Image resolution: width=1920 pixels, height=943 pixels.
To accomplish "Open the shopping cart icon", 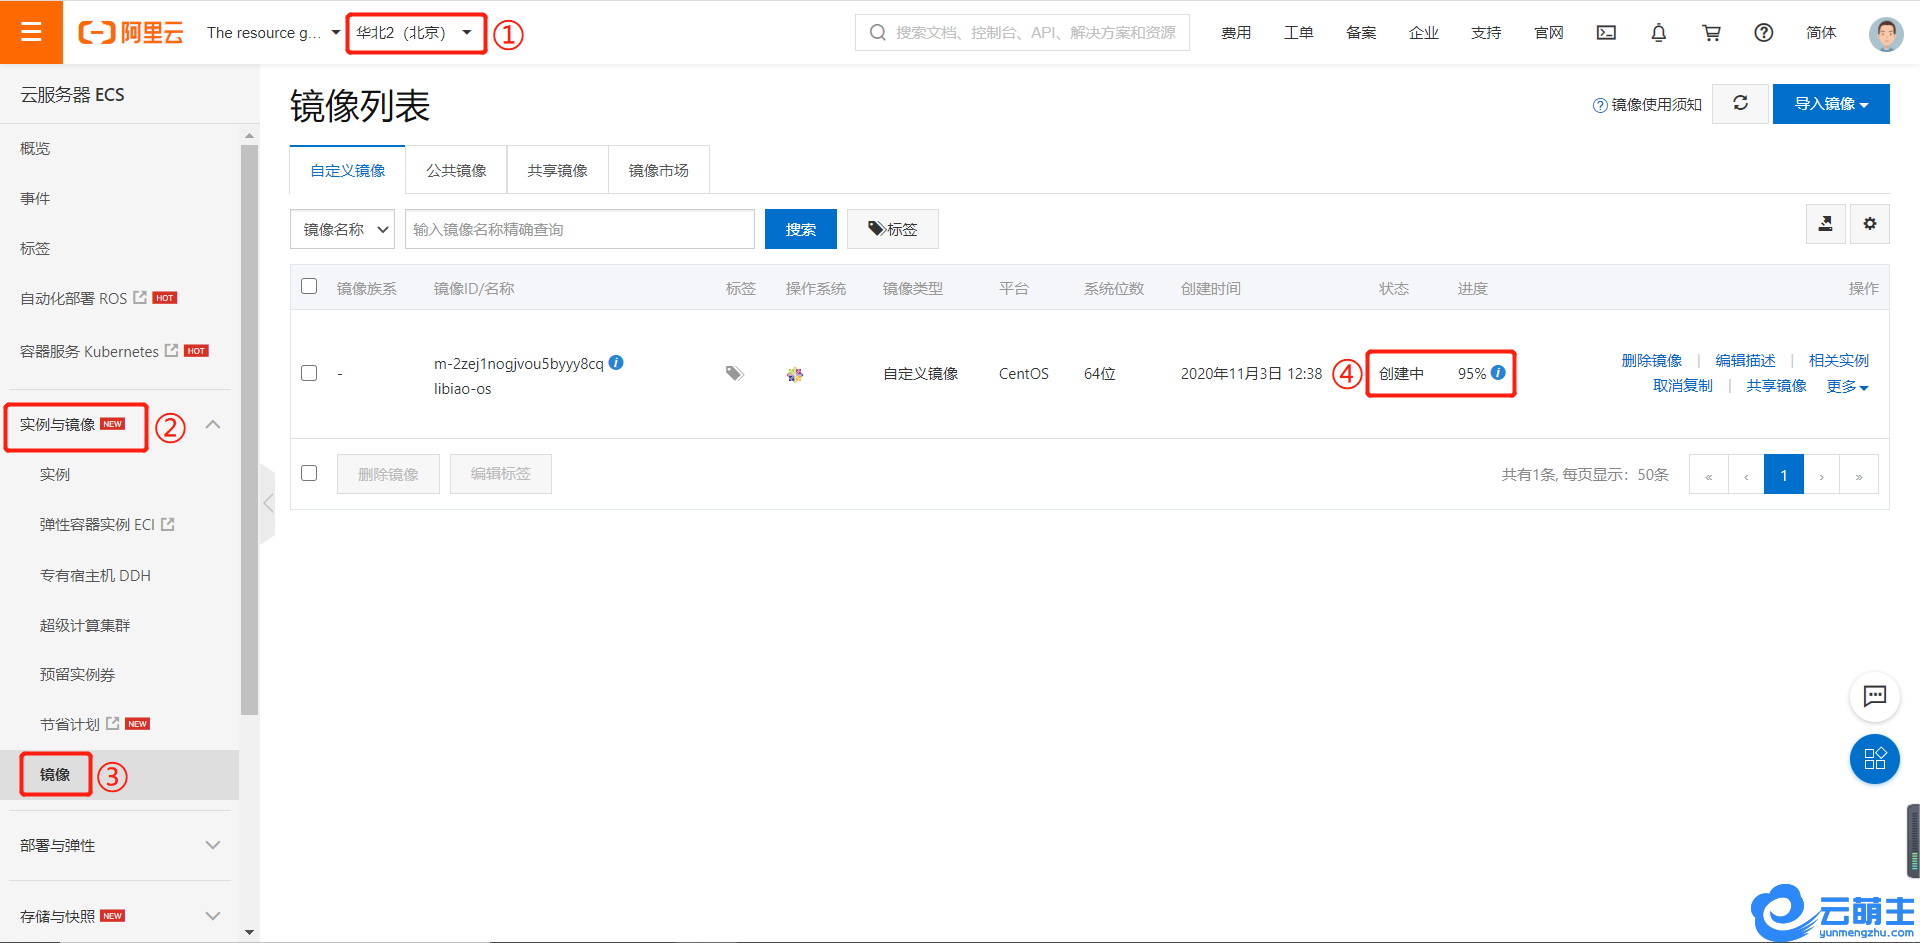I will tap(1711, 33).
